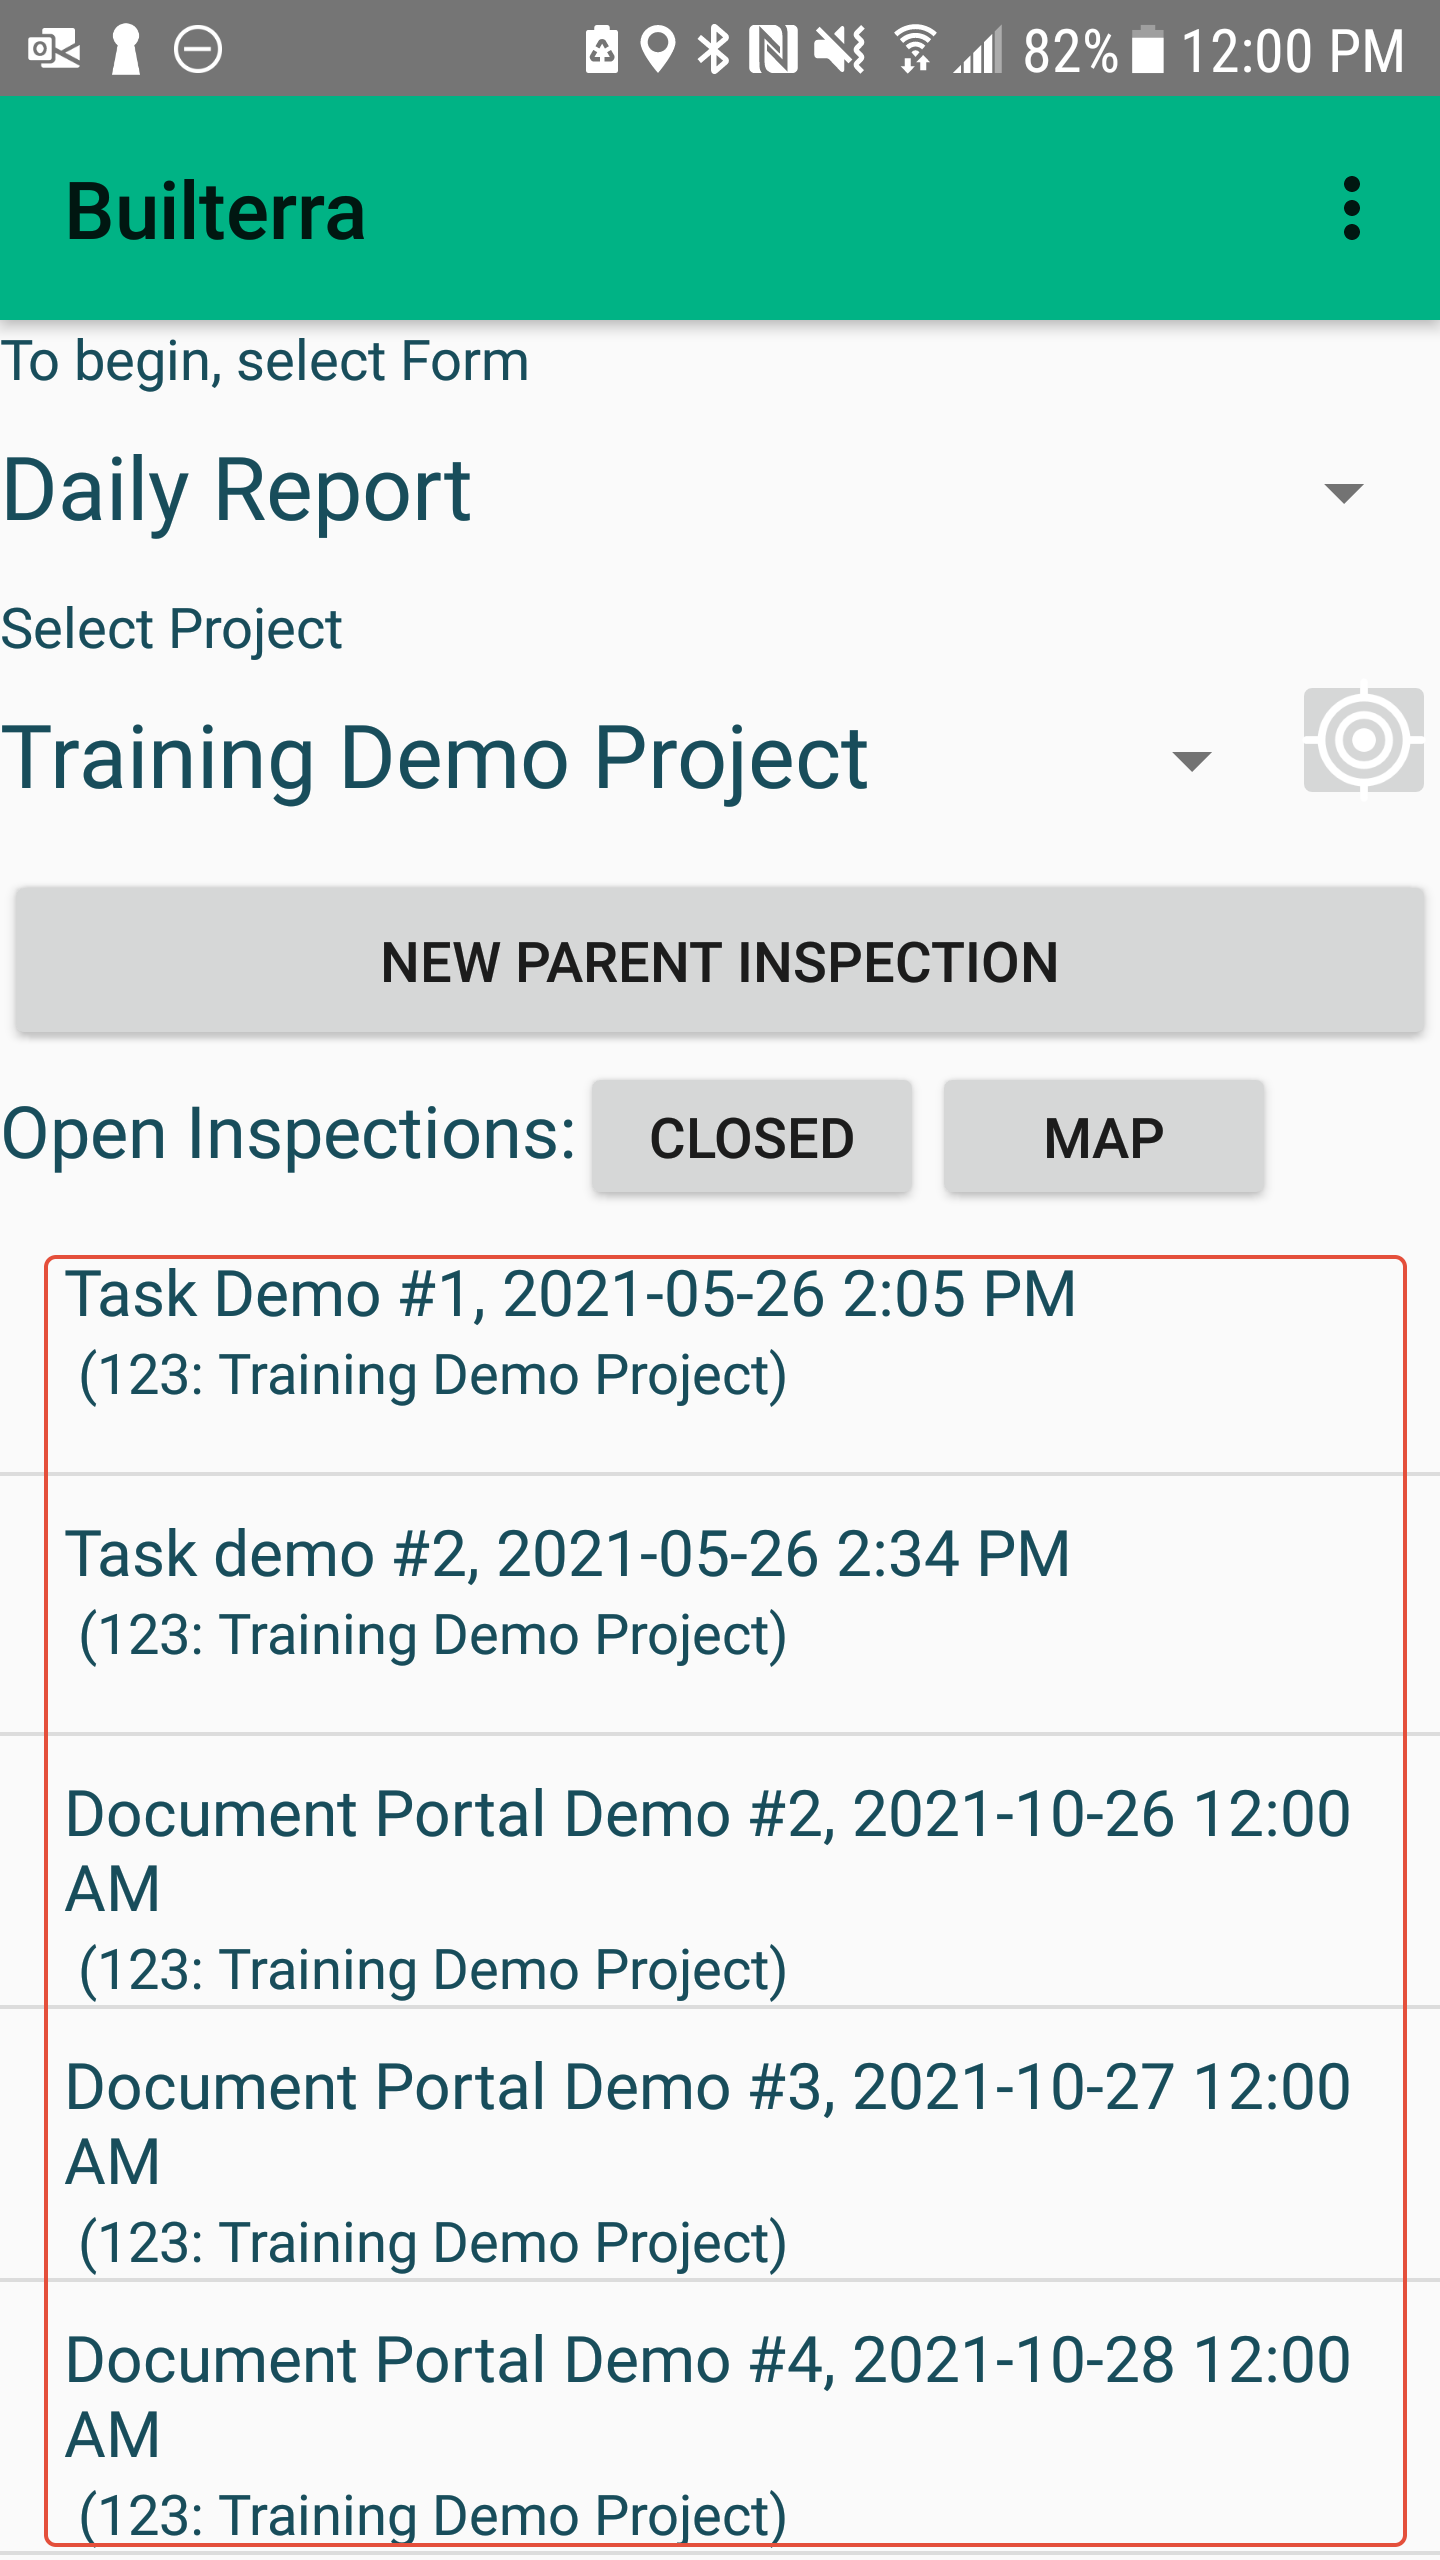1440x2560 pixels.
Task: Click the New Parent Inspection button
Action: [720, 961]
